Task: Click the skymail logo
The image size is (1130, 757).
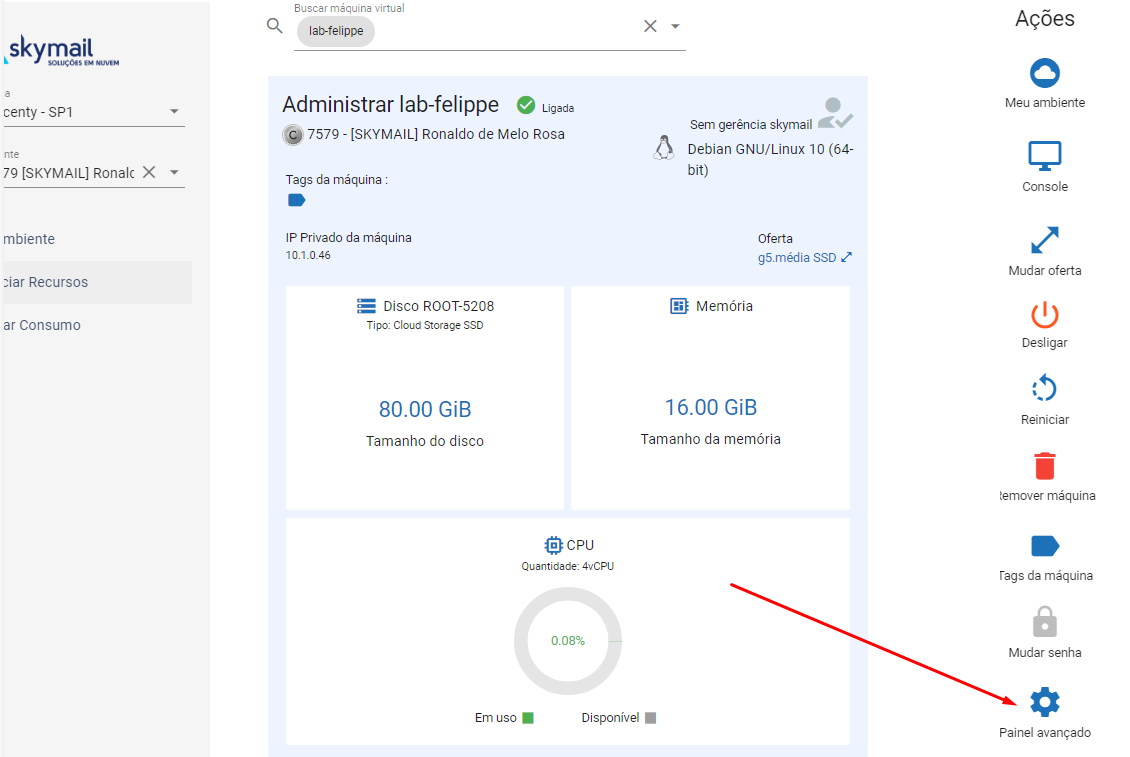Action: (x=63, y=50)
